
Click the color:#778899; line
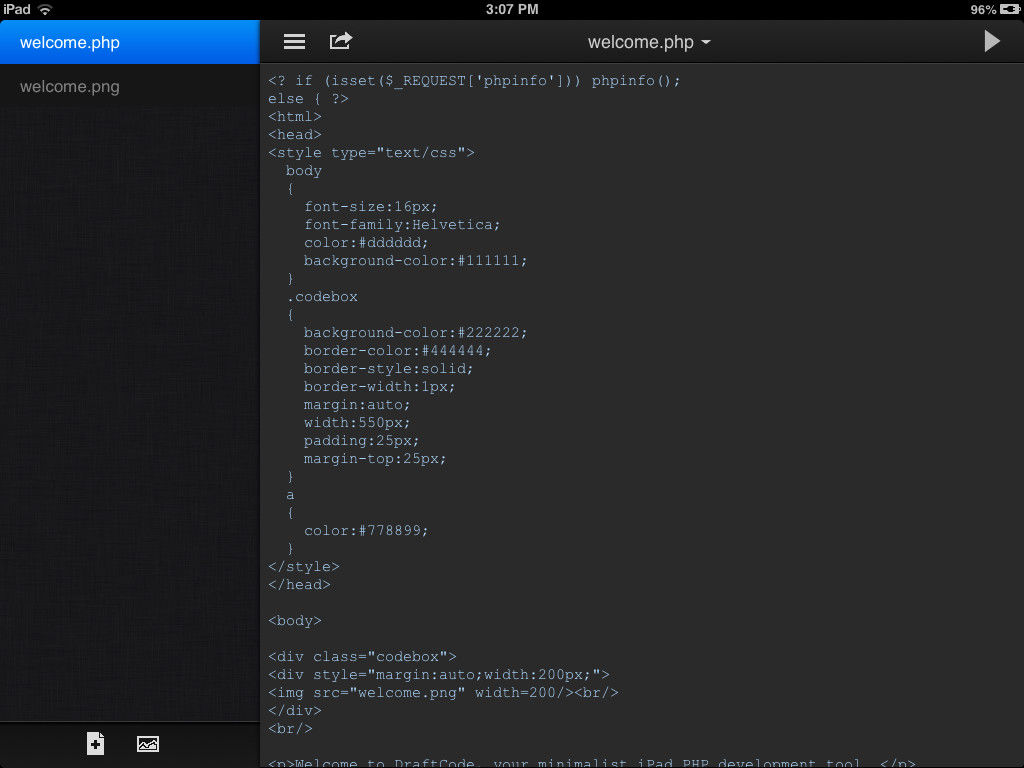click(366, 530)
